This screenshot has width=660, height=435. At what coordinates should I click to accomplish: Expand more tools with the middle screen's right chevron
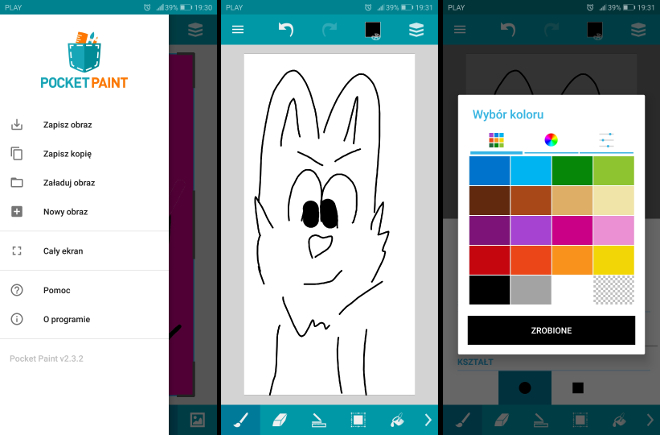click(428, 420)
